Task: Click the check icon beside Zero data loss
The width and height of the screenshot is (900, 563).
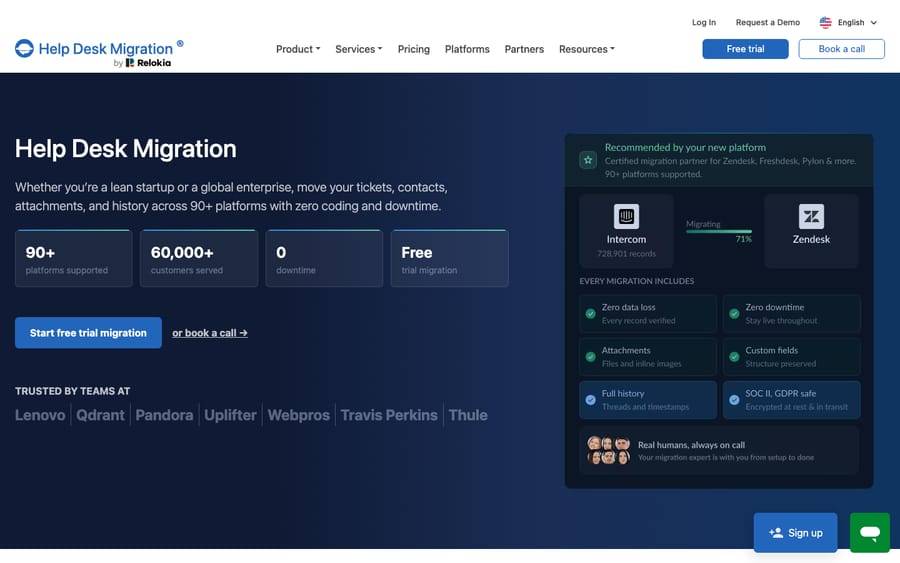Action: coord(590,313)
